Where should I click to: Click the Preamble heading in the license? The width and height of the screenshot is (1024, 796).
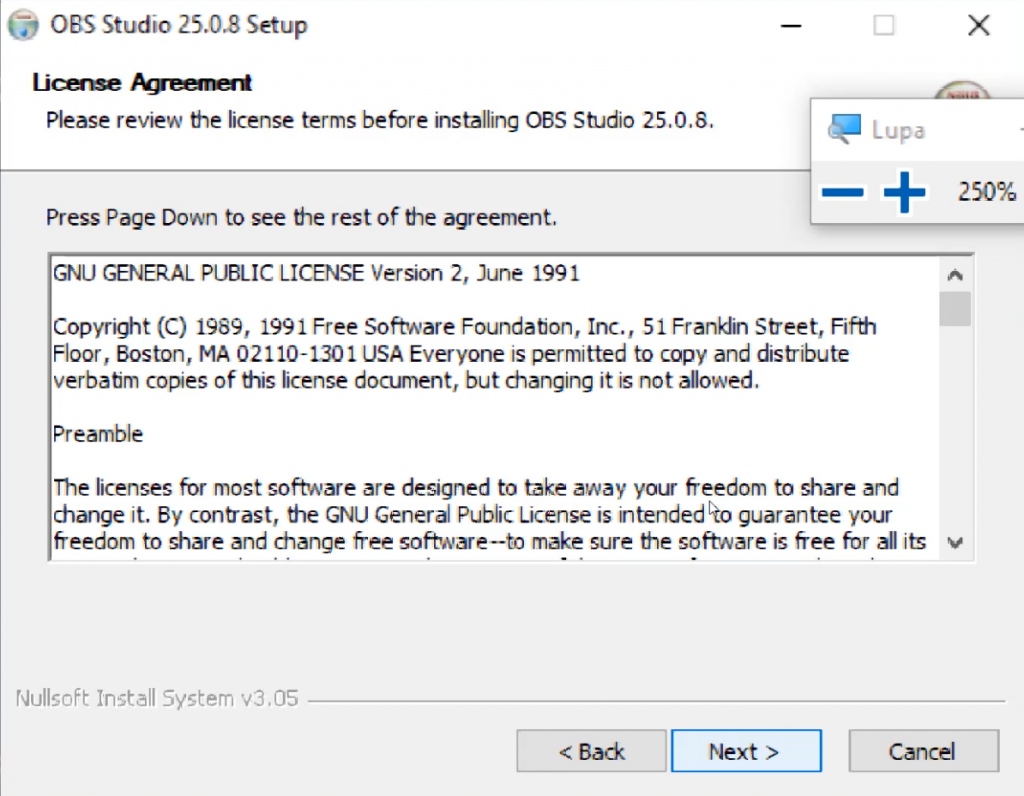98,434
